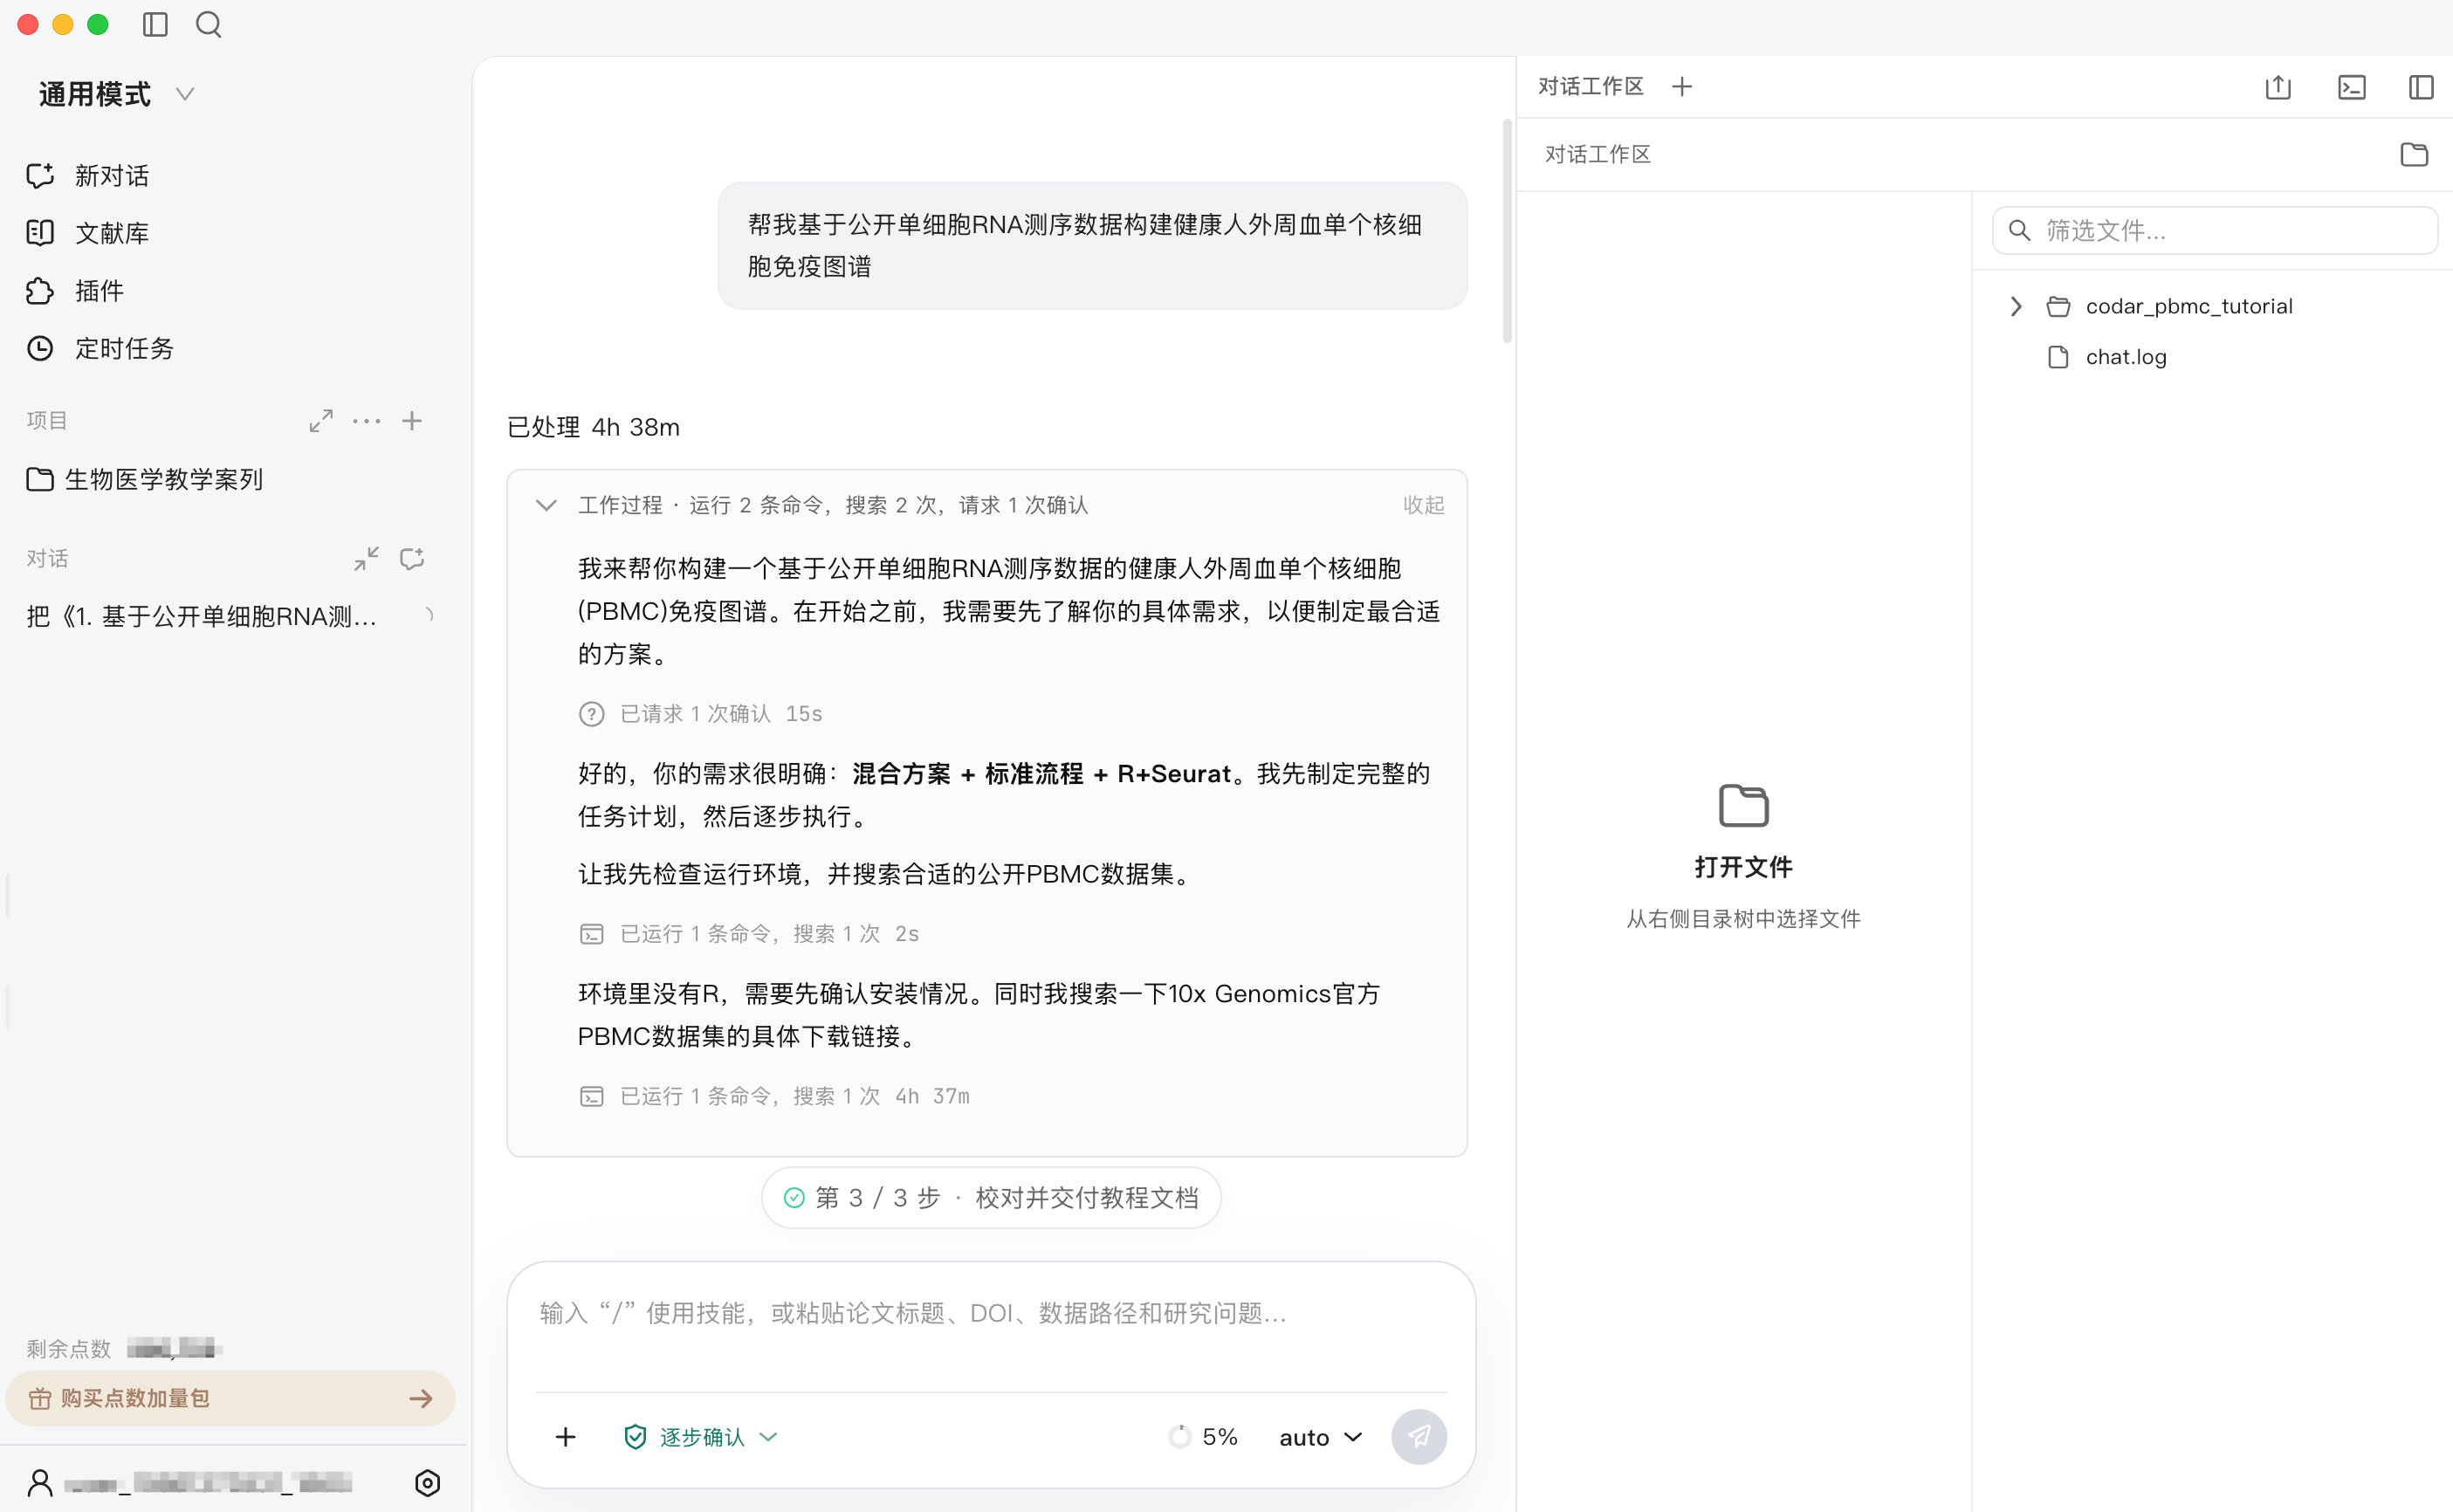Open the 项目 more options ellipsis
The height and width of the screenshot is (1512, 2453).
(366, 421)
